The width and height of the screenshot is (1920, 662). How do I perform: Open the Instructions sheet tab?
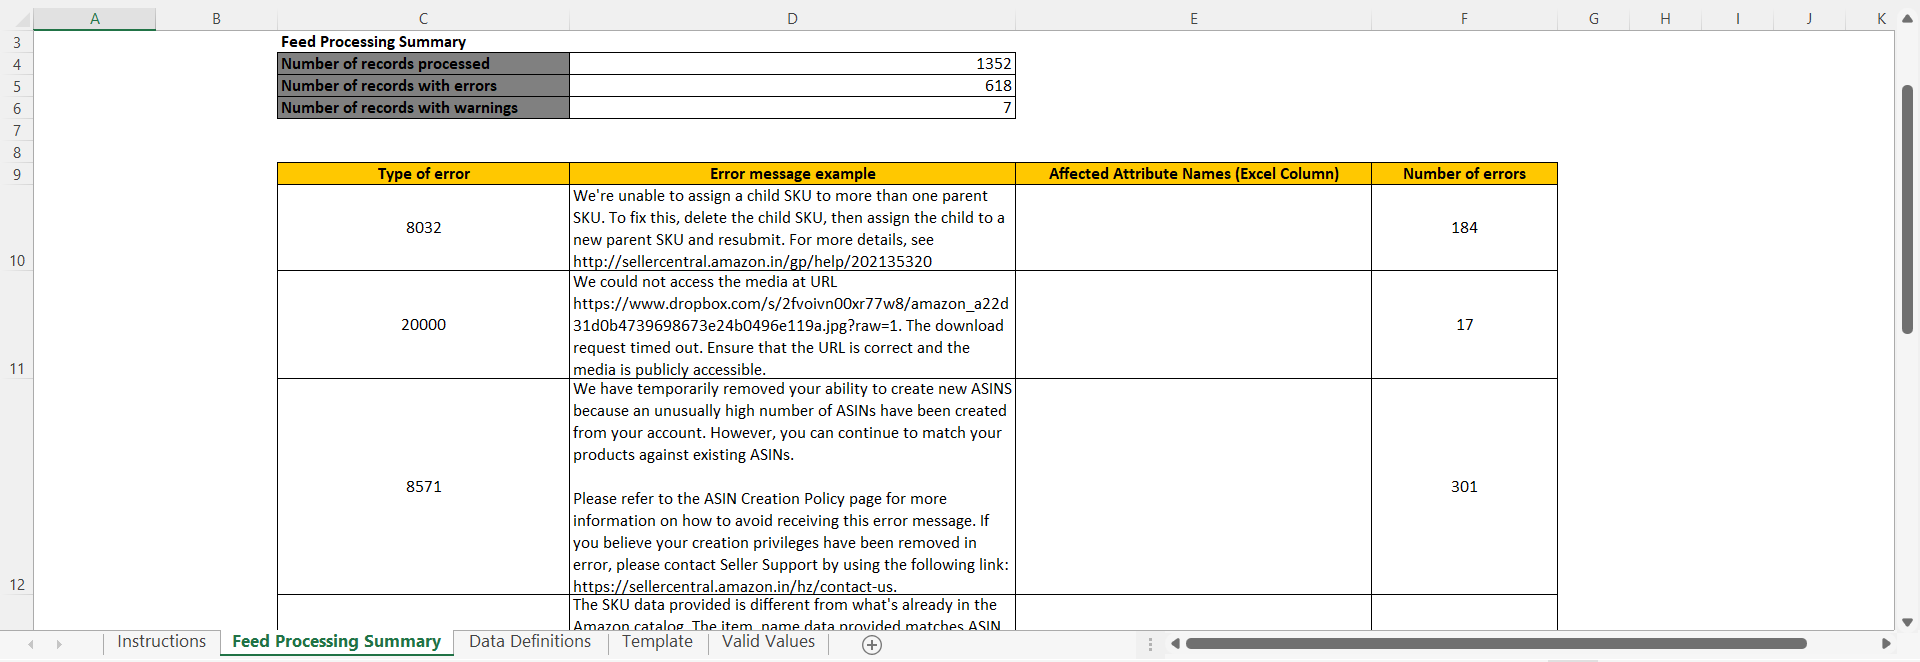coord(161,642)
